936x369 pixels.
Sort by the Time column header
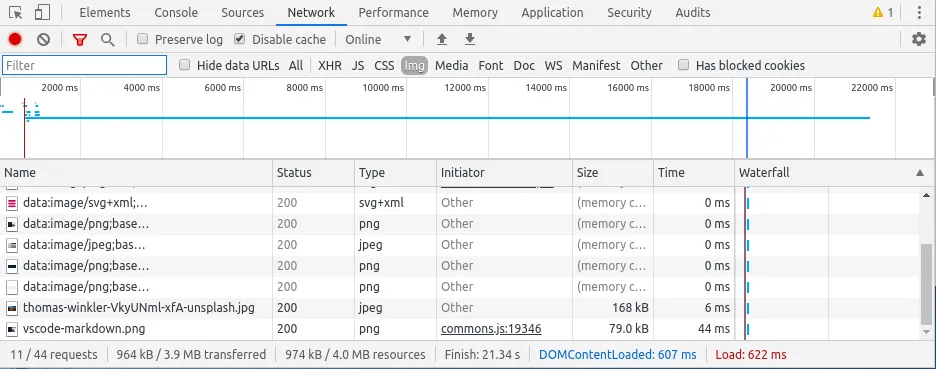click(694, 173)
